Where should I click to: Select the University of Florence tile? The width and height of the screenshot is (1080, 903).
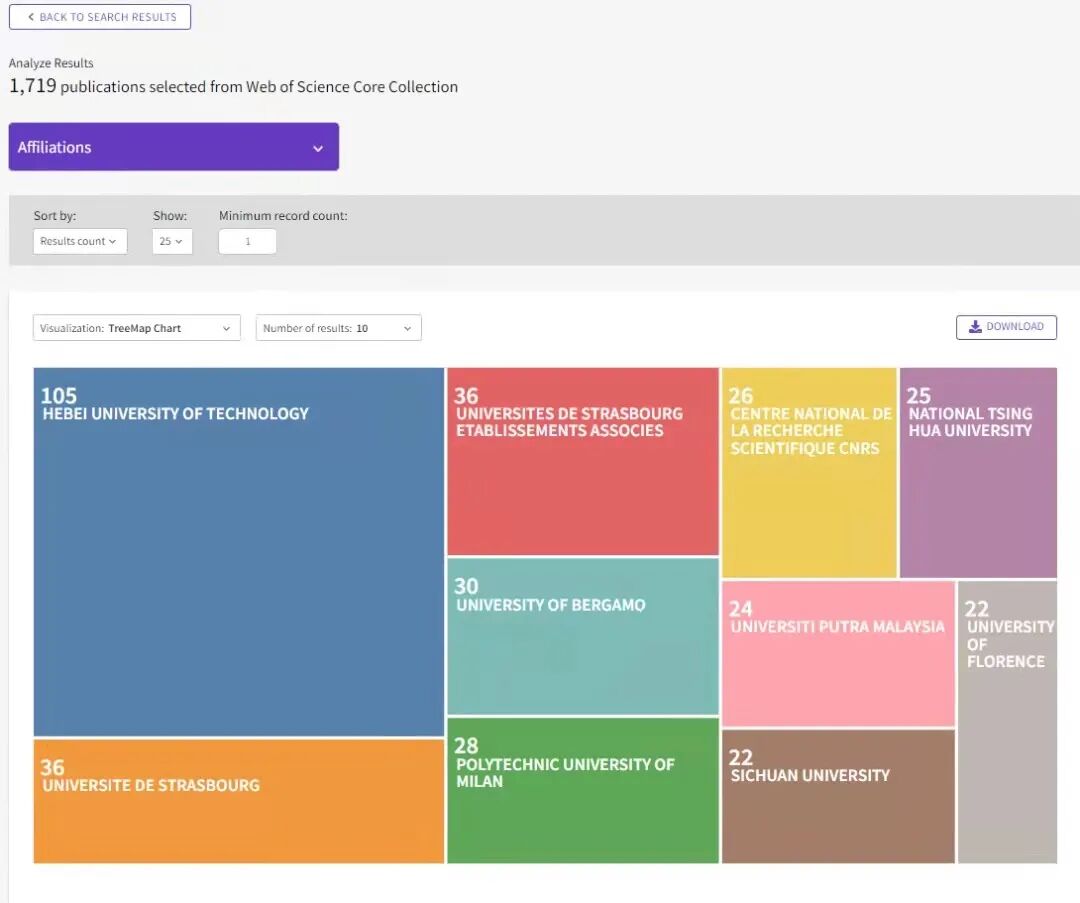(x=1007, y=722)
